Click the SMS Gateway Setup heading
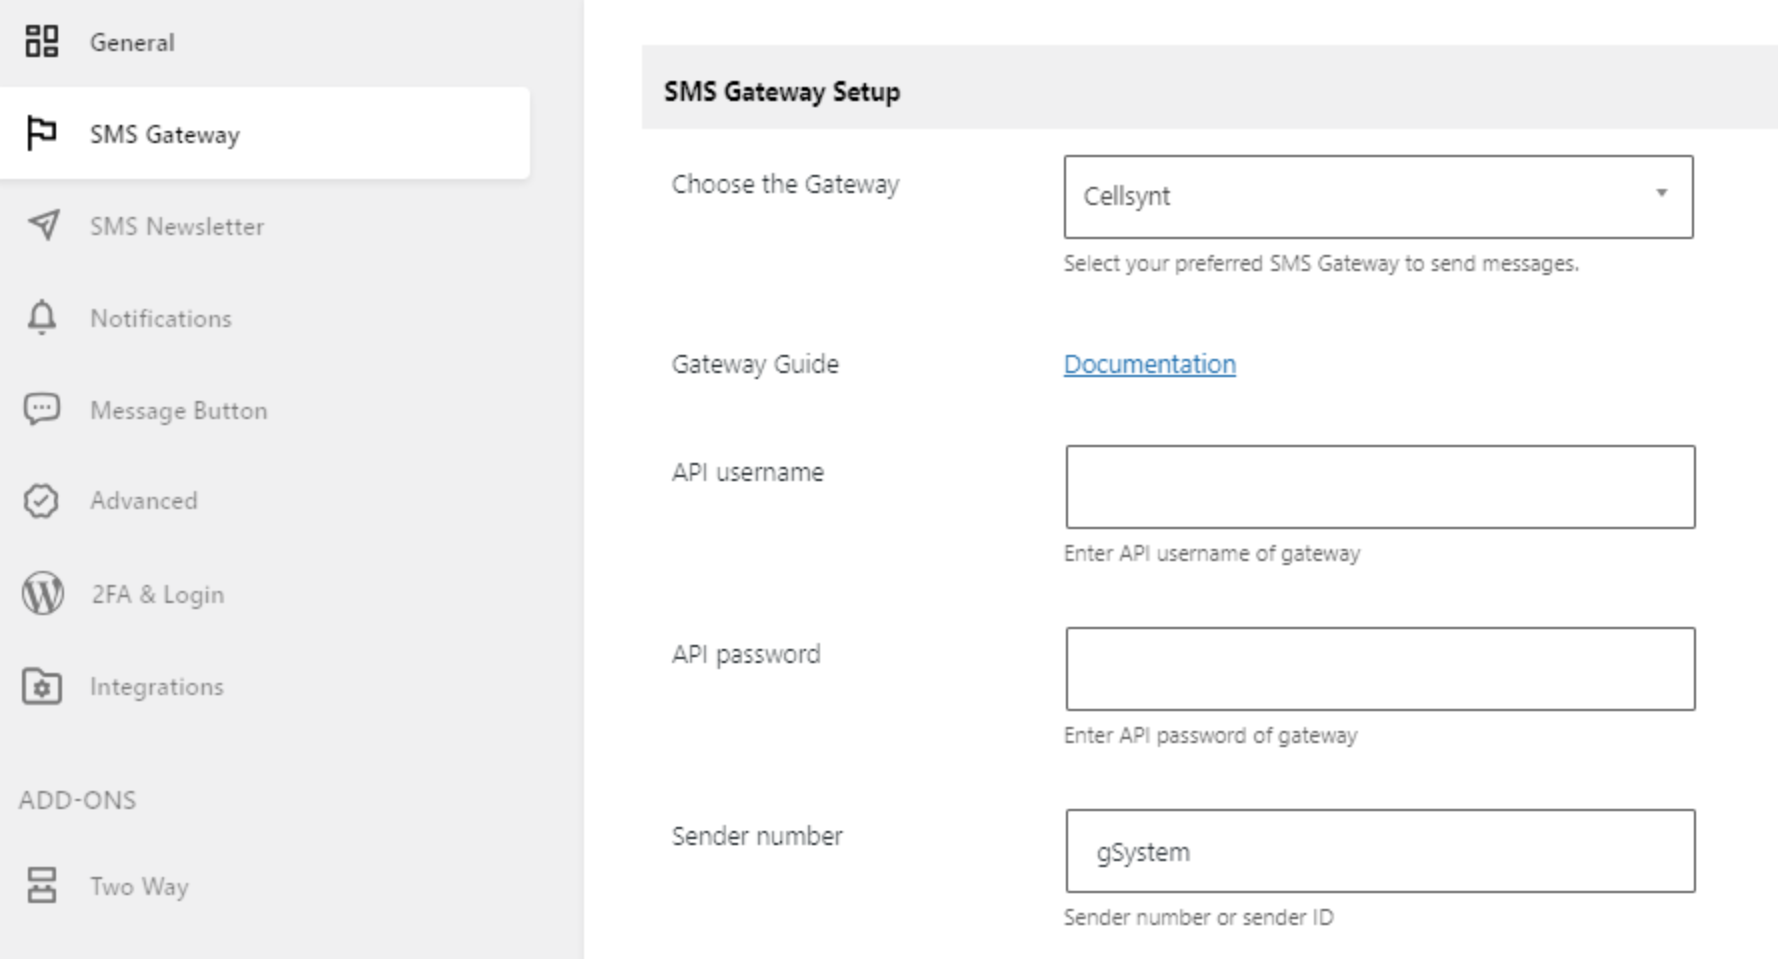Screen dimensions: 1778x959 782,92
